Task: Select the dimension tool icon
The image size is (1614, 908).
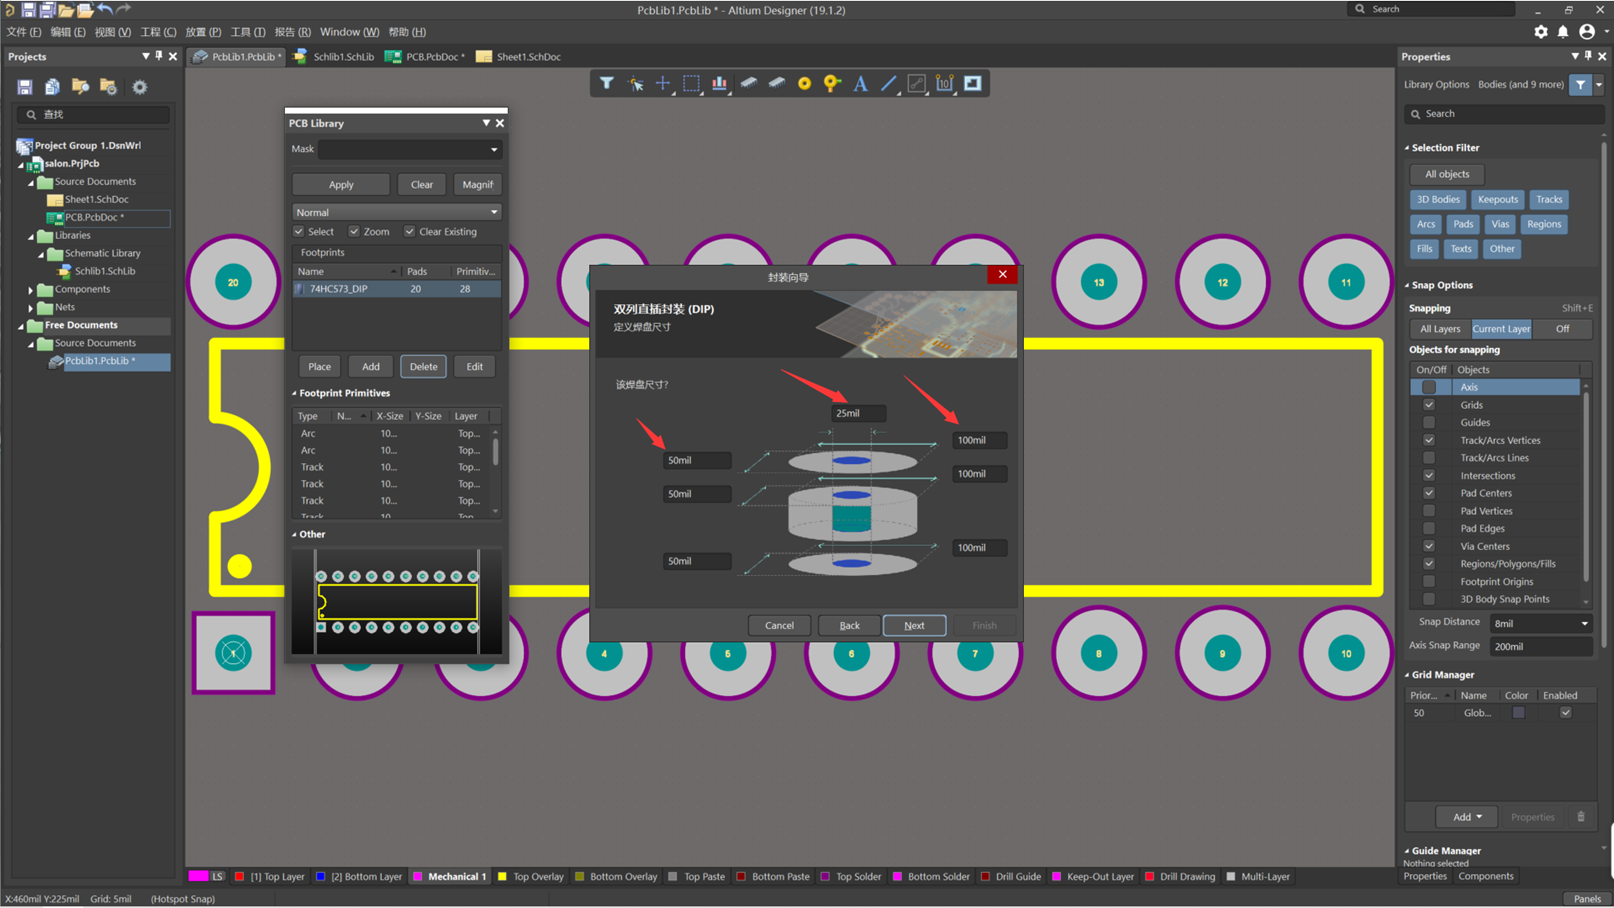Action: [x=945, y=84]
